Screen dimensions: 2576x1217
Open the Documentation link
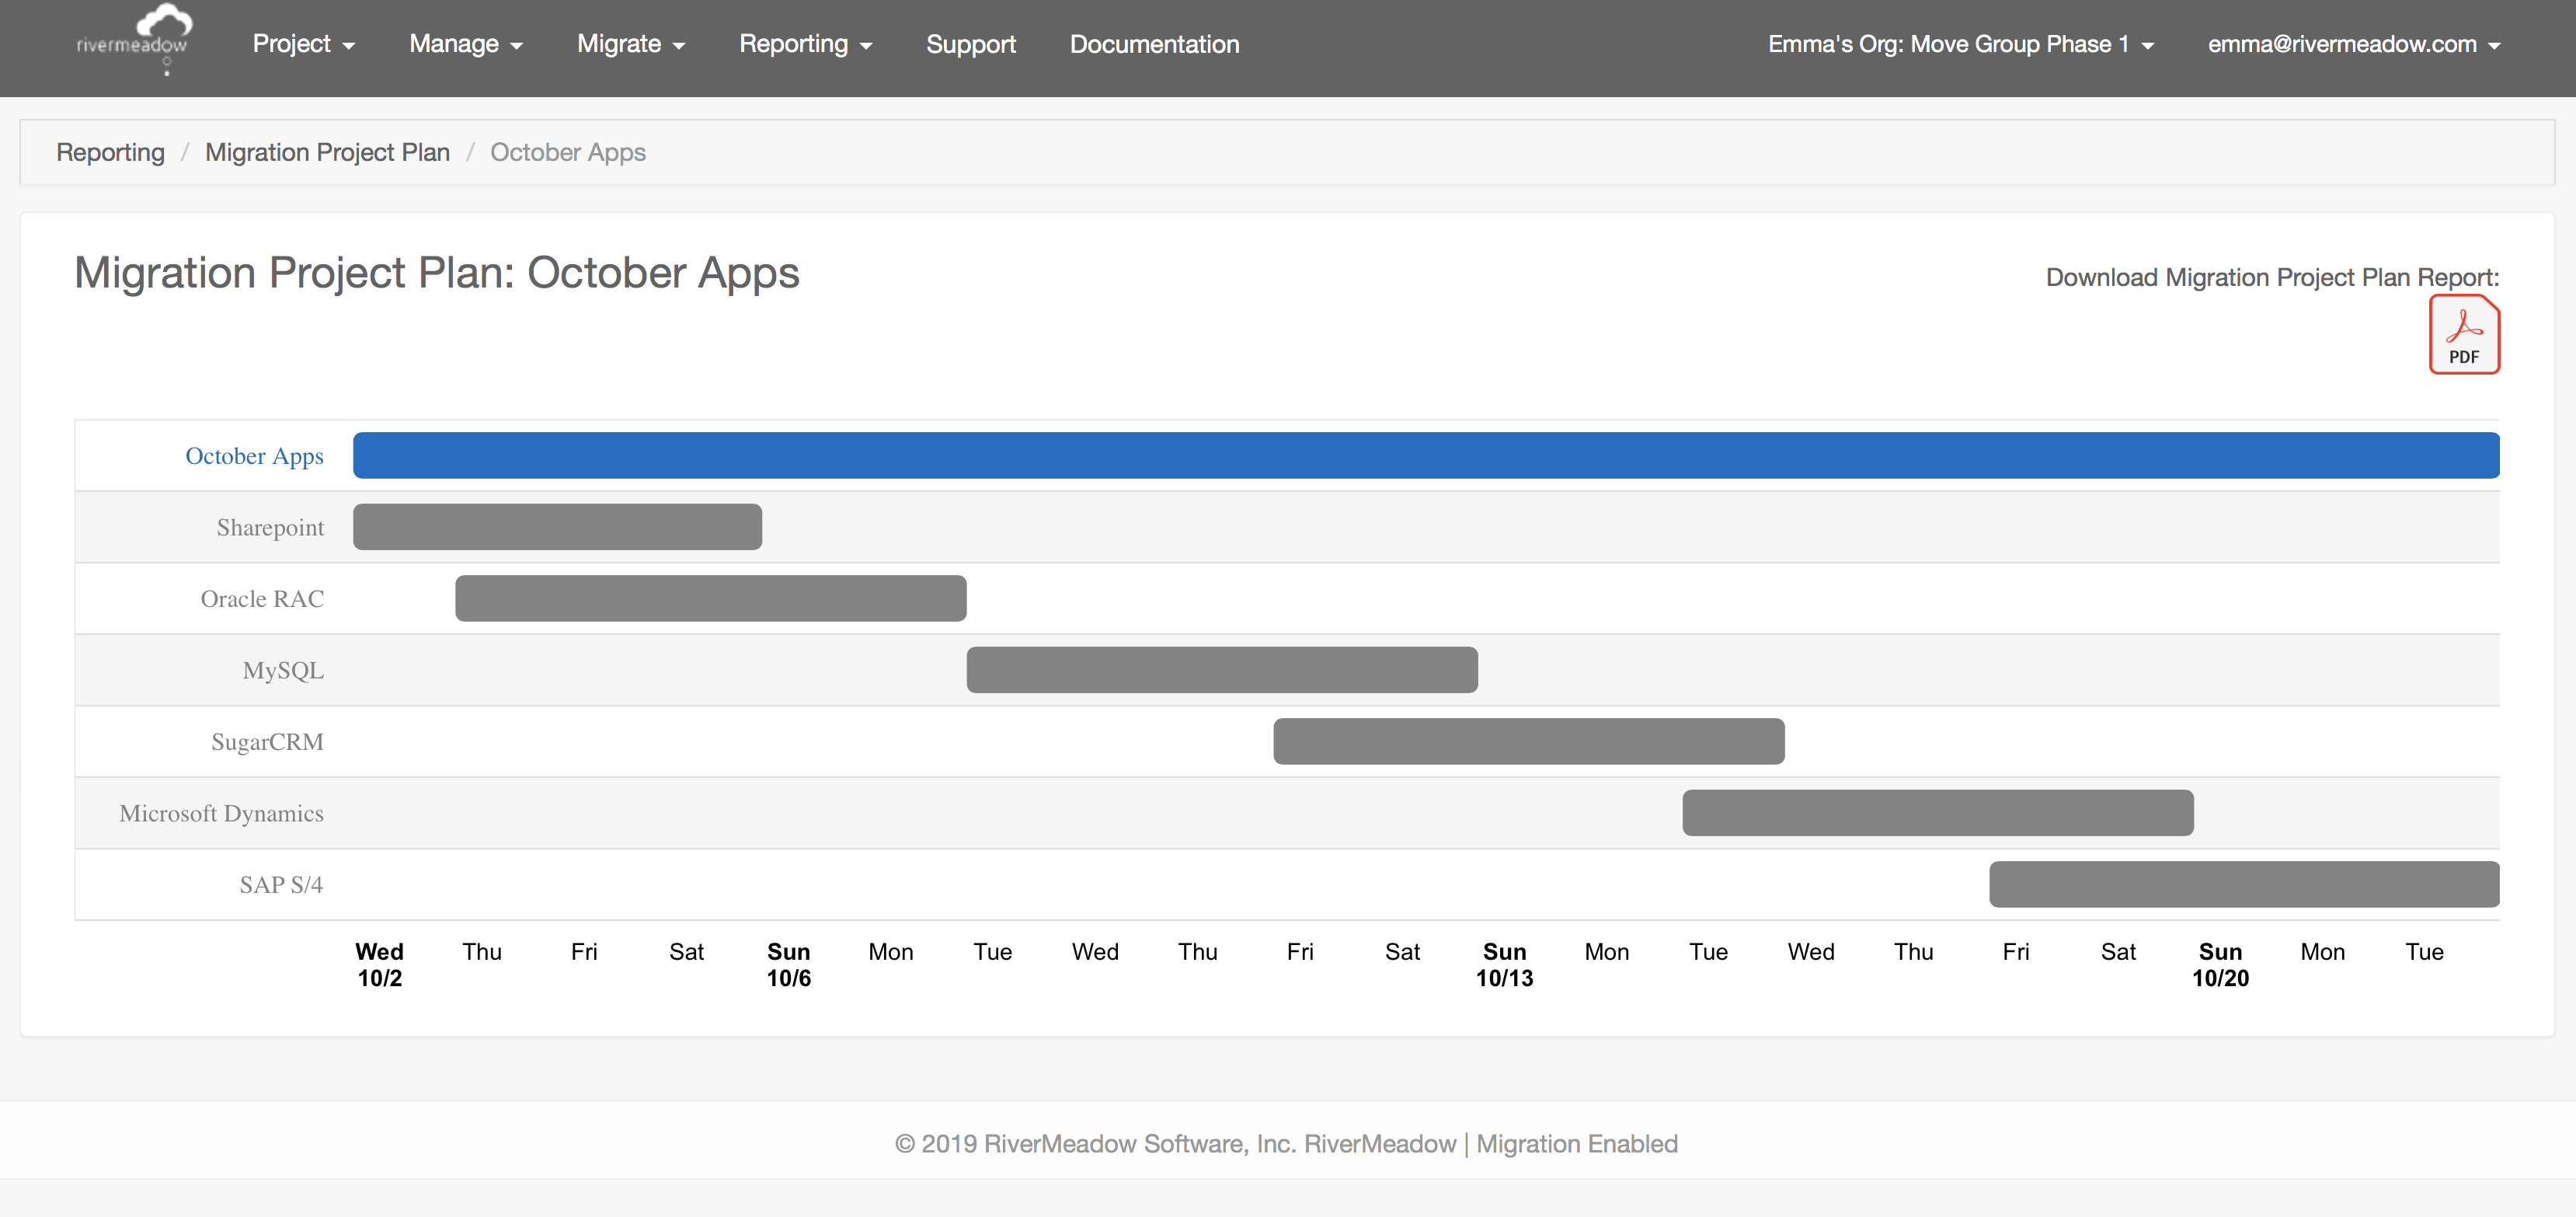tap(1154, 44)
